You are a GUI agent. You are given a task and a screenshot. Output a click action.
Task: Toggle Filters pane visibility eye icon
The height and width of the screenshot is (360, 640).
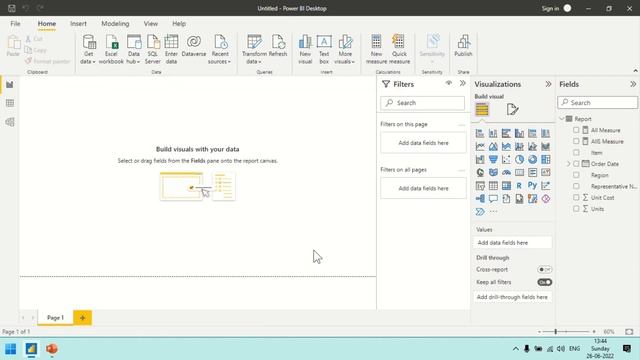[x=449, y=83]
